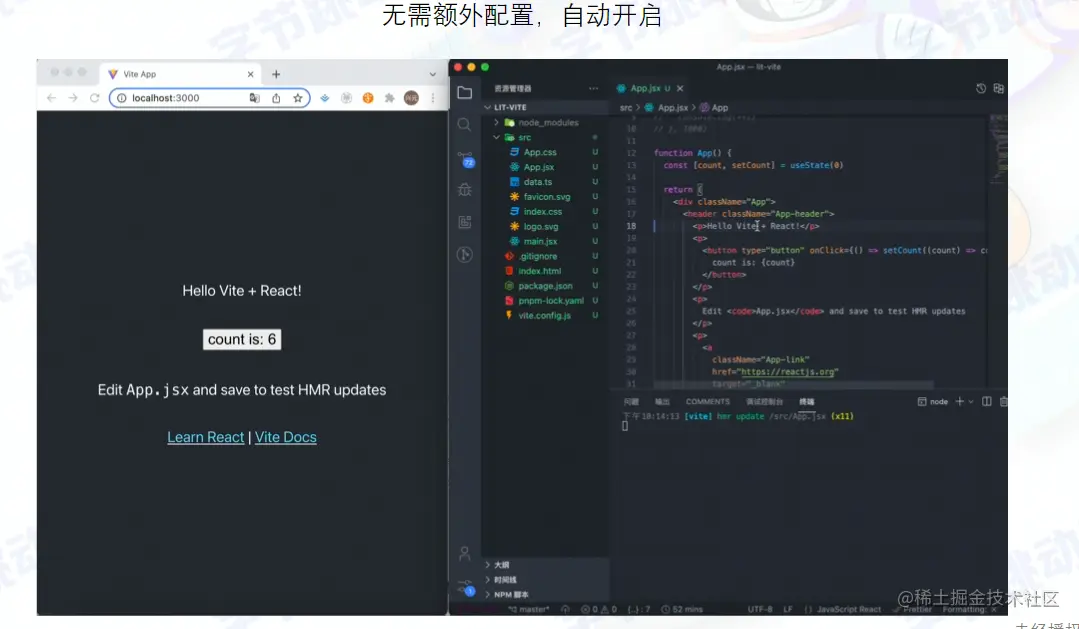Switch to the 问题 problems panel tab
The height and width of the screenshot is (629, 1079).
click(631, 401)
